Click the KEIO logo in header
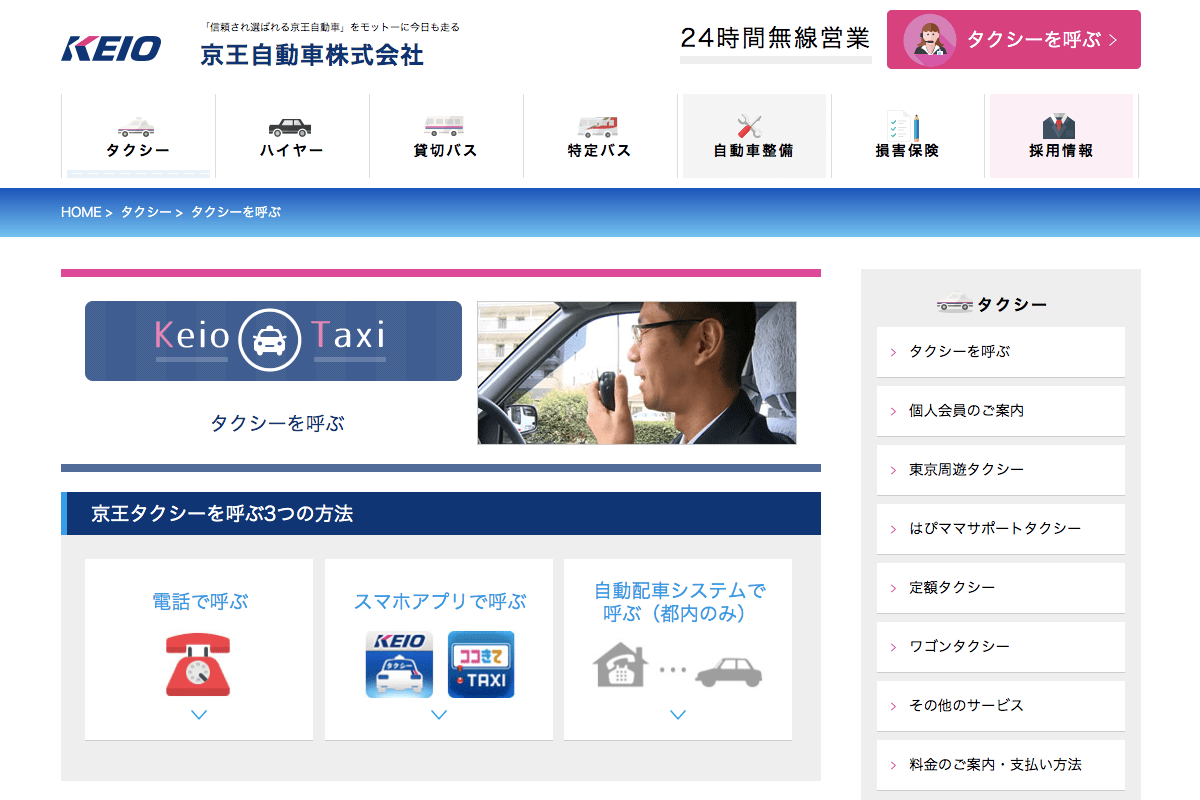 tap(111, 48)
